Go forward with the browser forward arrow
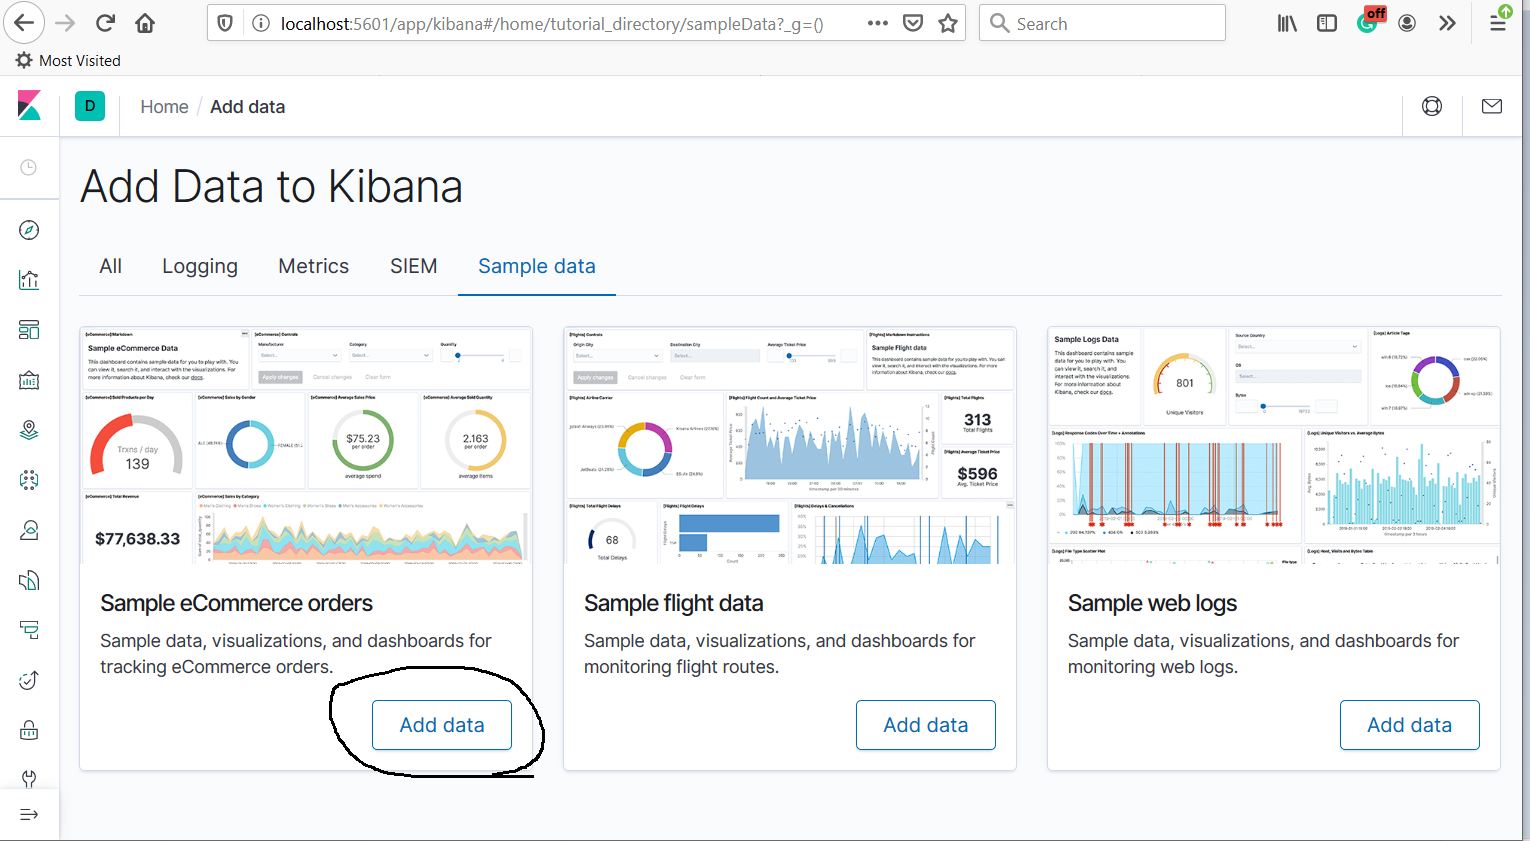Image resolution: width=1530 pixels, height=841 pixels. tap(65, 23)
